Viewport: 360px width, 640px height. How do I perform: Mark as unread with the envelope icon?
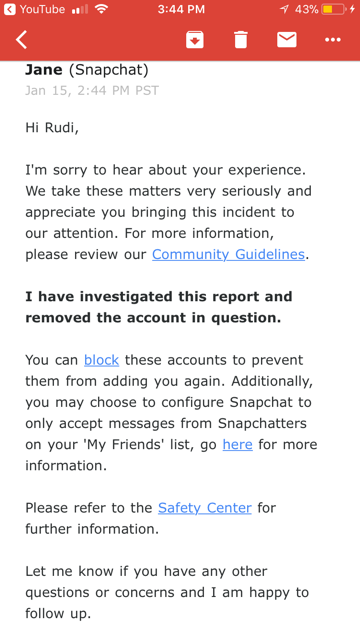[287, 40]
